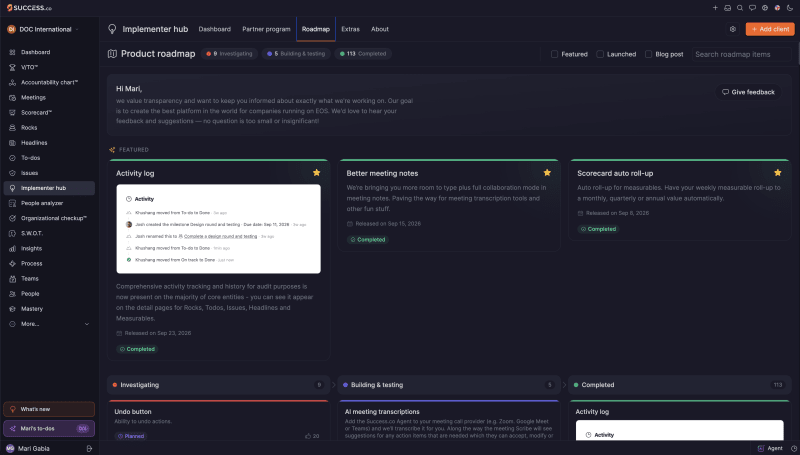Open the colorful user avatar in top bar
Viewport: 800px width, 455px height.
777,8
